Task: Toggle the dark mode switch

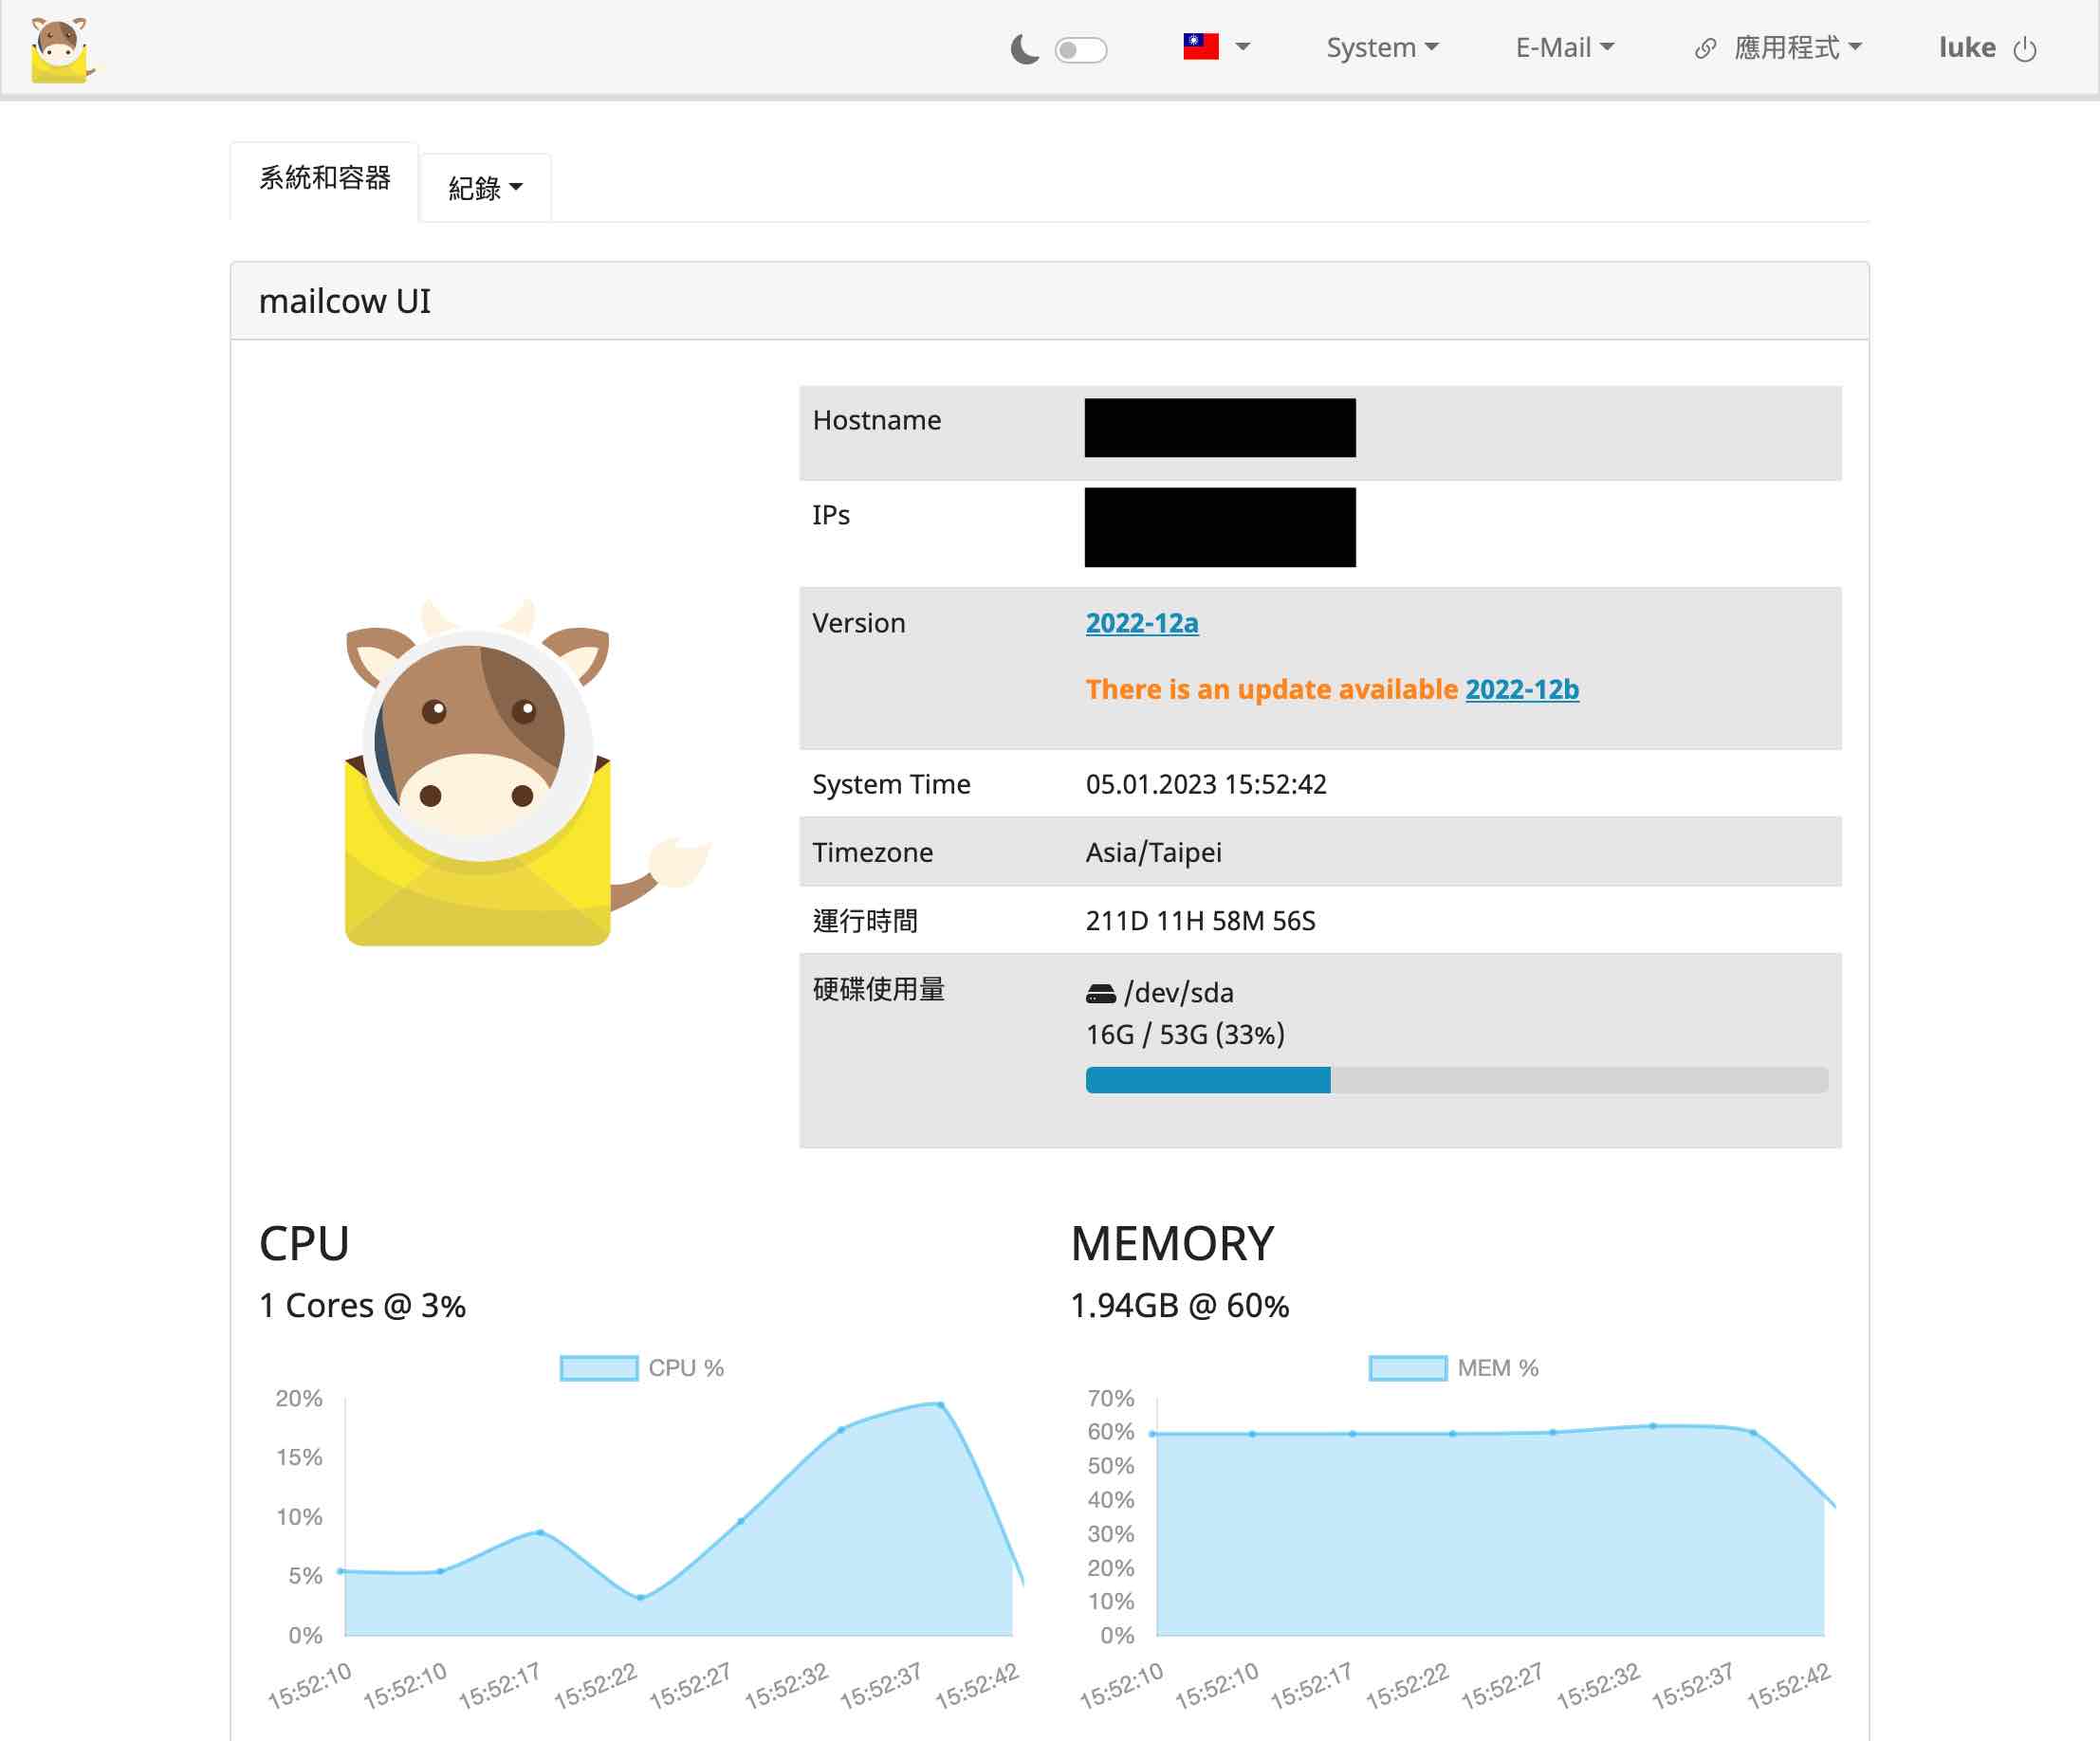Action: [x=1080, y=49]
